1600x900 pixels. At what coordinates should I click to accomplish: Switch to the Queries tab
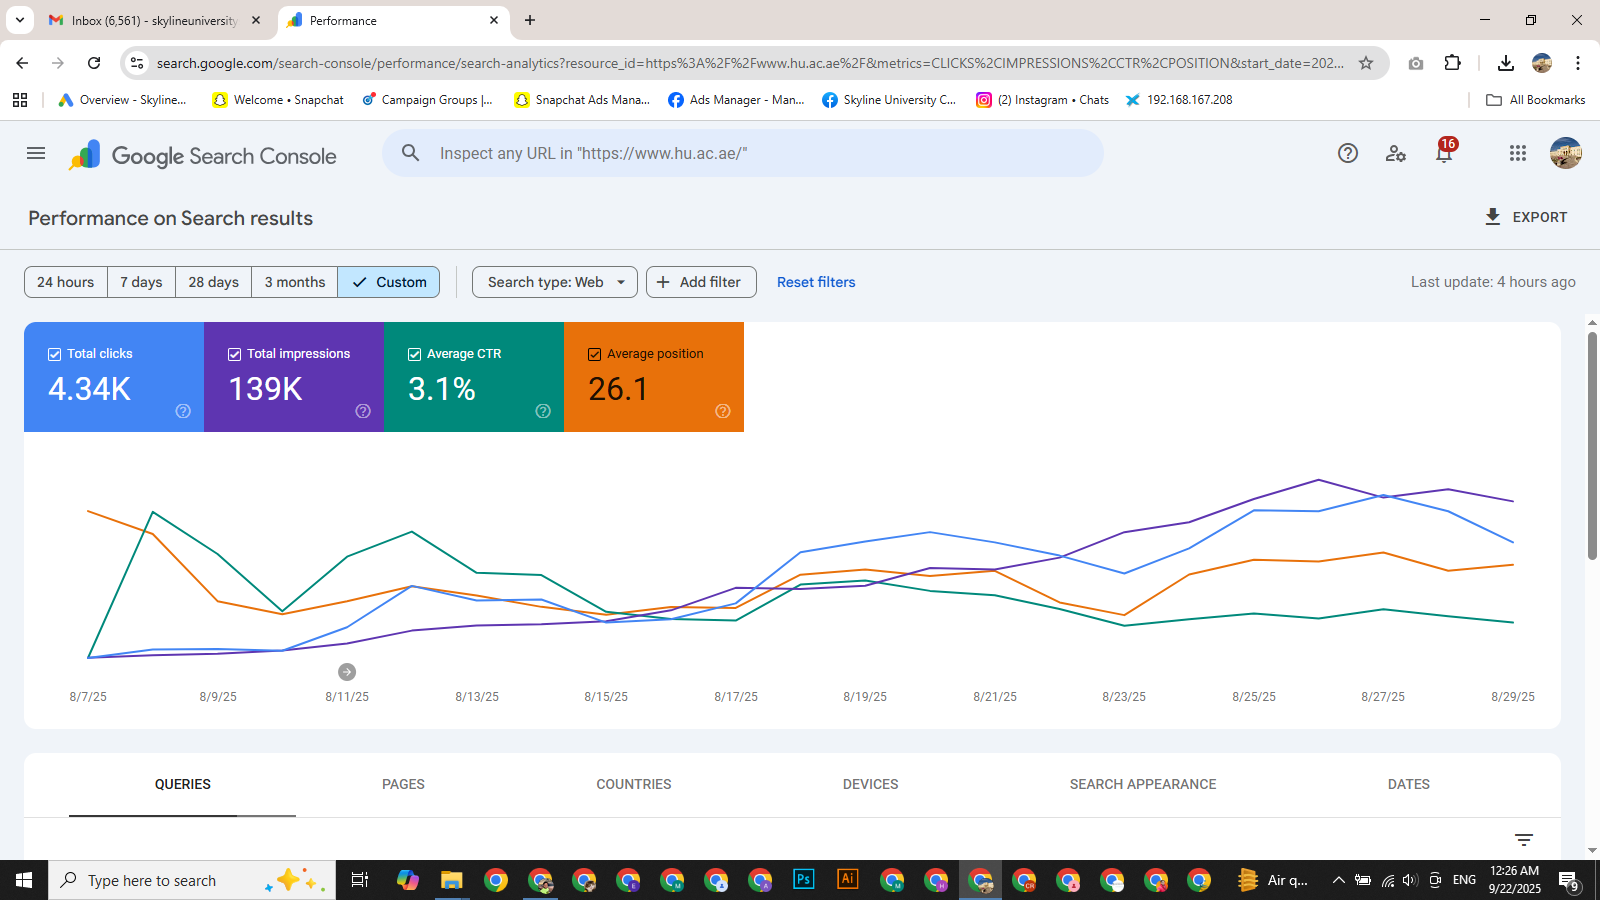183,784
